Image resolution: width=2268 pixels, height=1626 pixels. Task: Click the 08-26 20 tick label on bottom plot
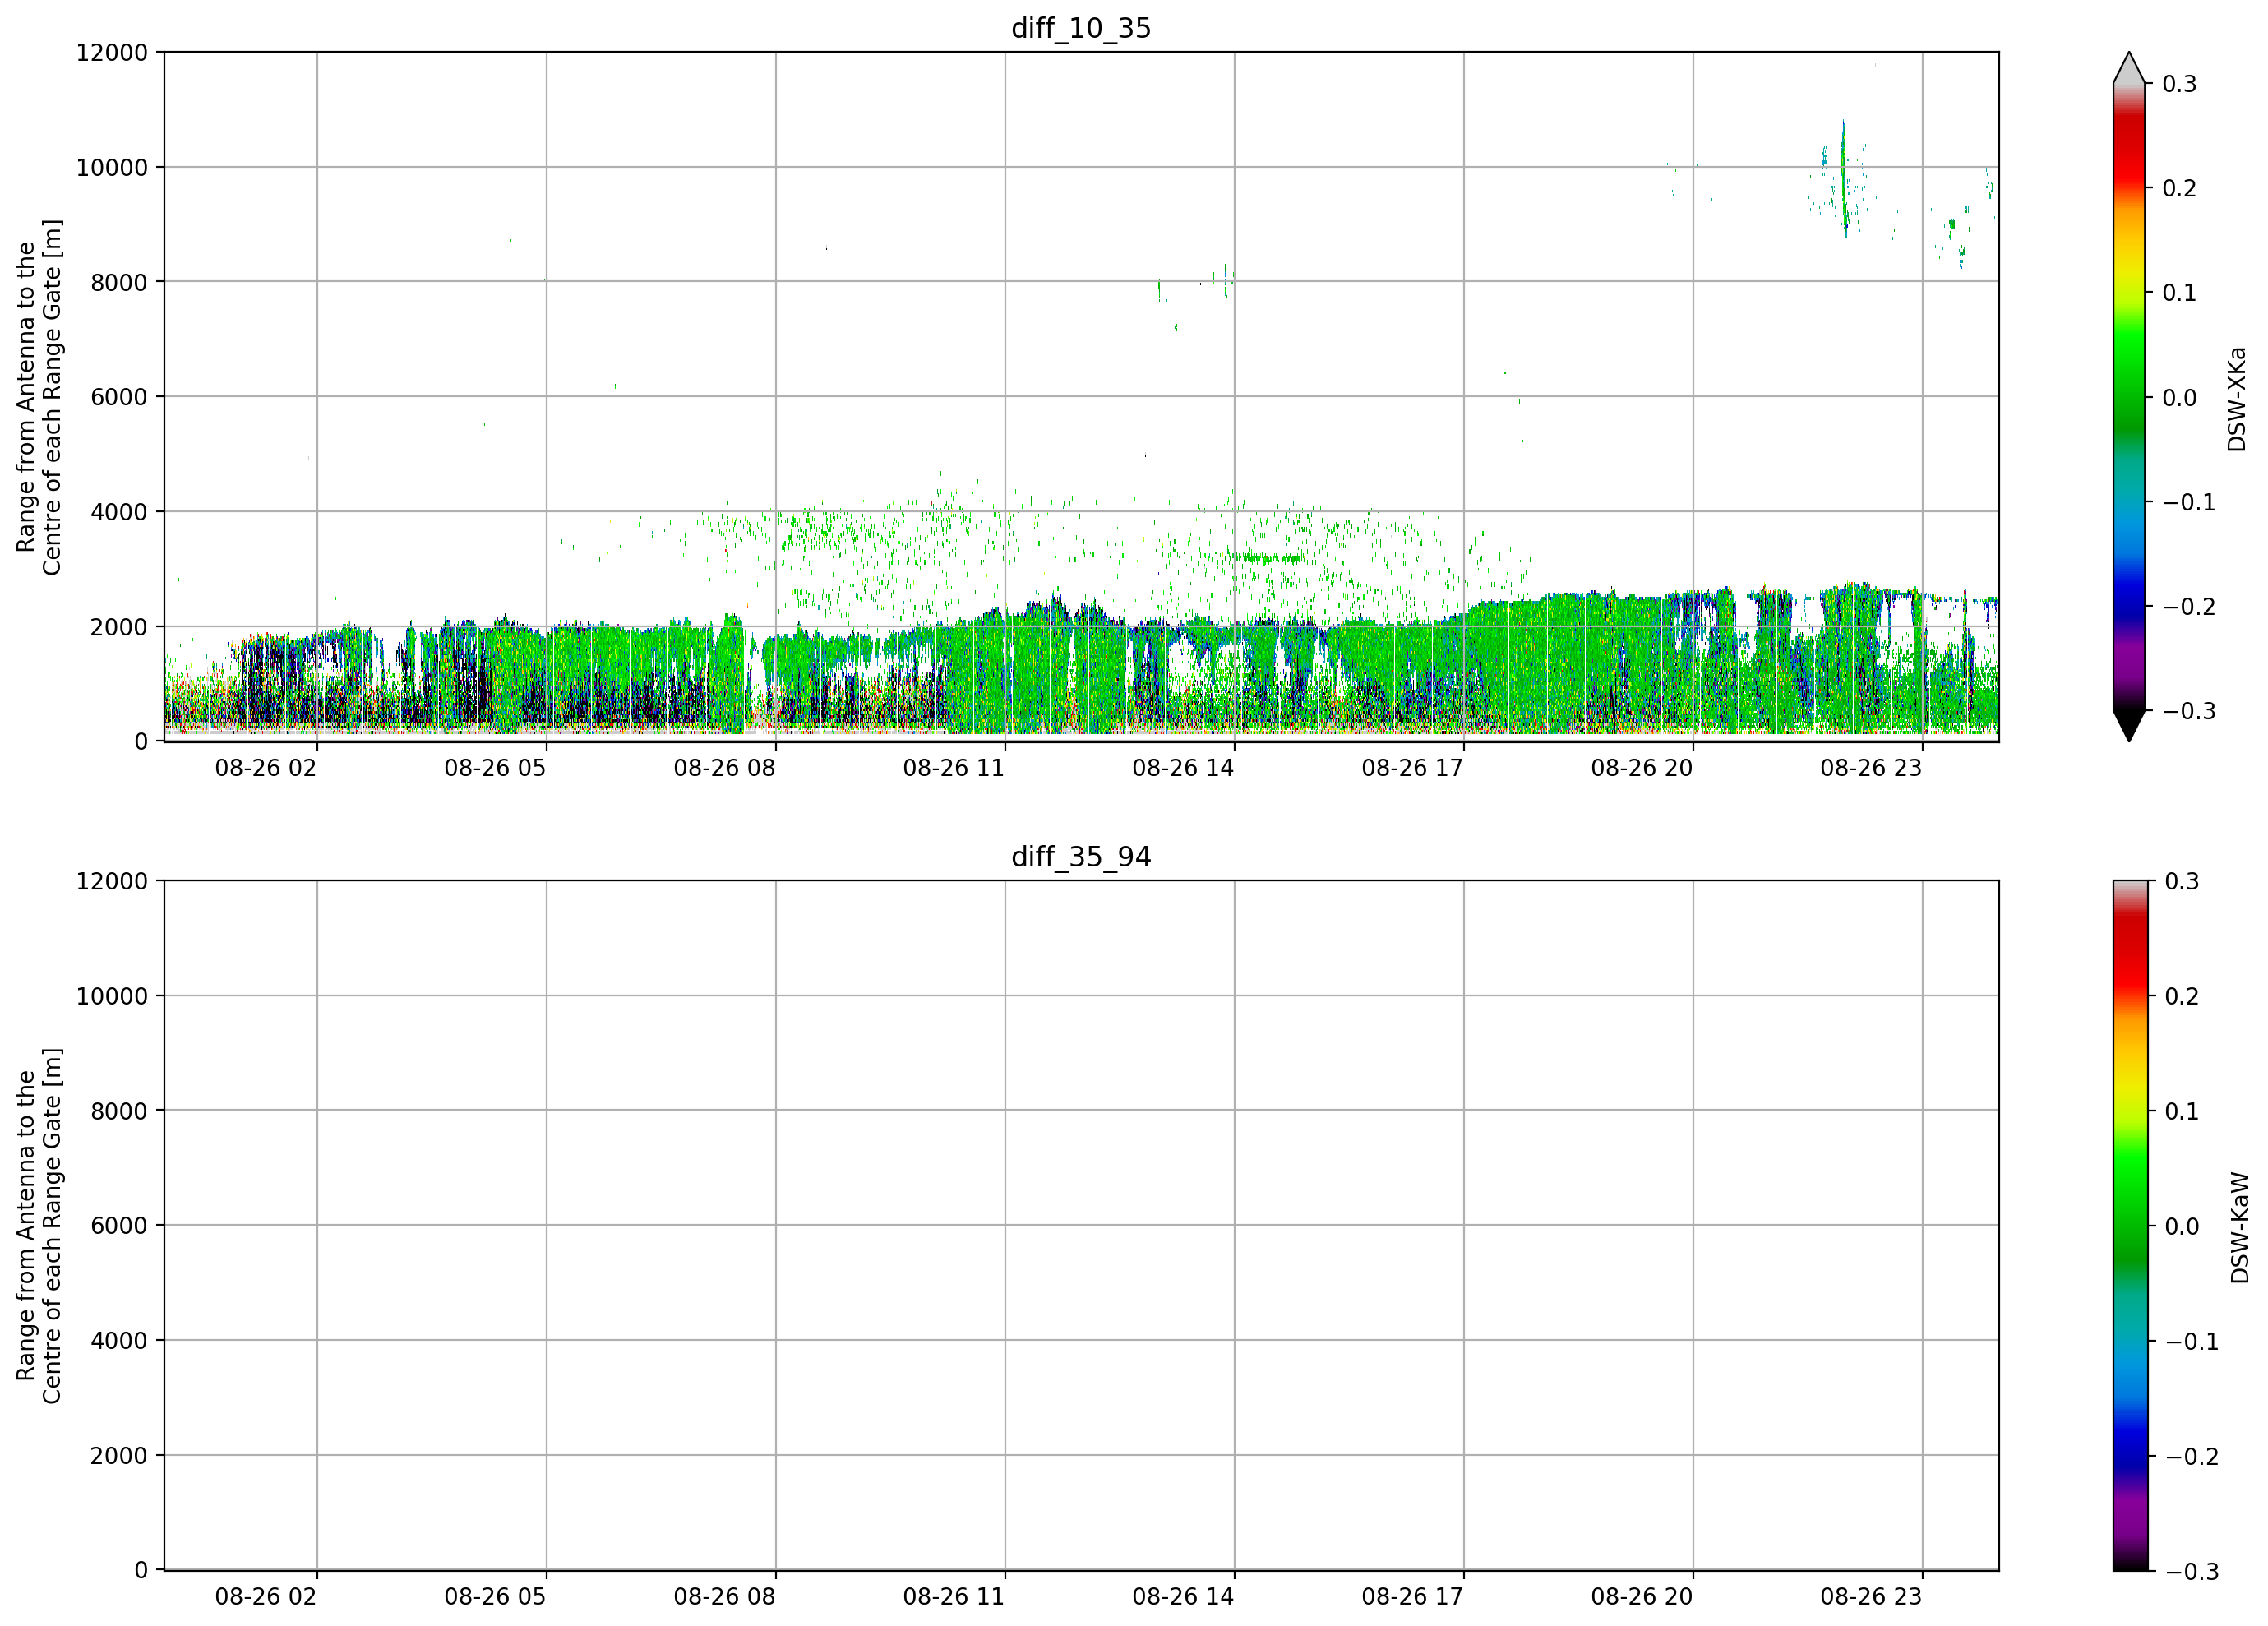point(1642,1597)
